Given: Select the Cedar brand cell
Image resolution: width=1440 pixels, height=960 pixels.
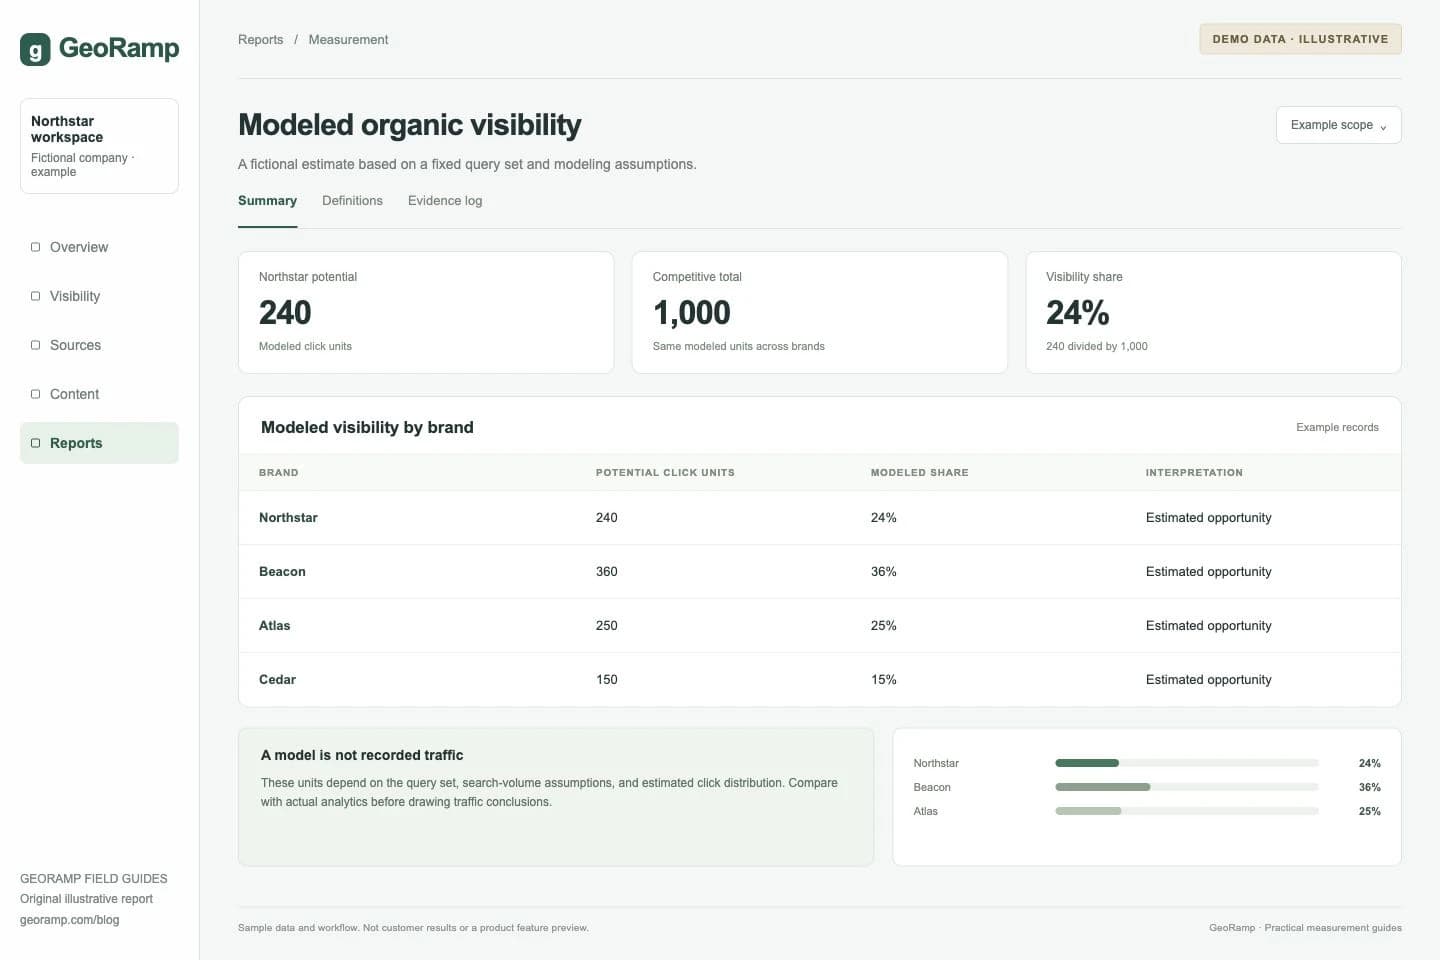Looking at the screenshot, I should [x=277, y=680].
